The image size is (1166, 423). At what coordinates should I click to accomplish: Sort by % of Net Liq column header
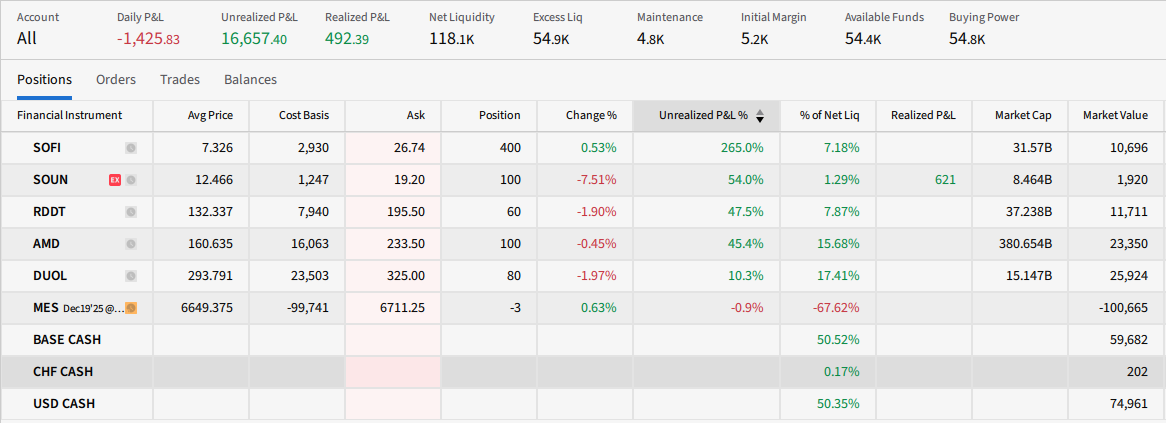[x=829, y=115]
